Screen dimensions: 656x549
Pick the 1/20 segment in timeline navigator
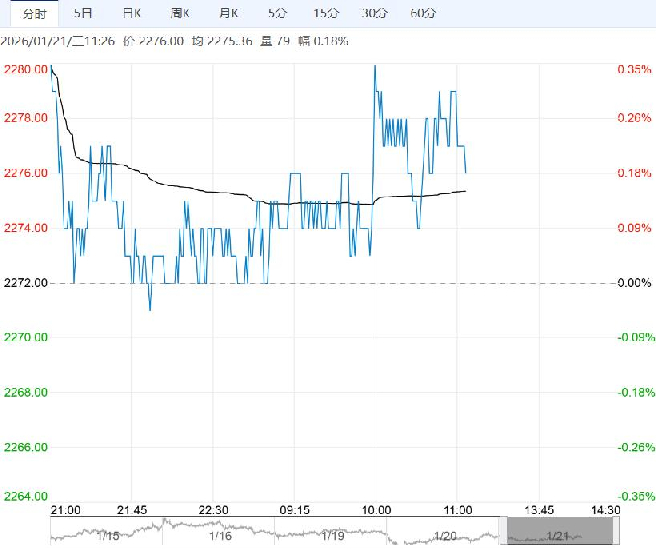click(x=446, y=536)
